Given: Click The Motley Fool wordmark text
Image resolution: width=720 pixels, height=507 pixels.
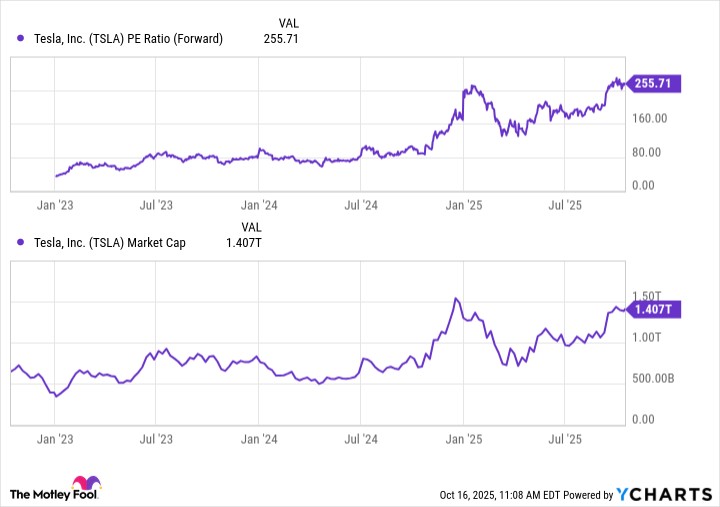Looking at the screenshot, I should pyautogui.click(x=44, y=494).
